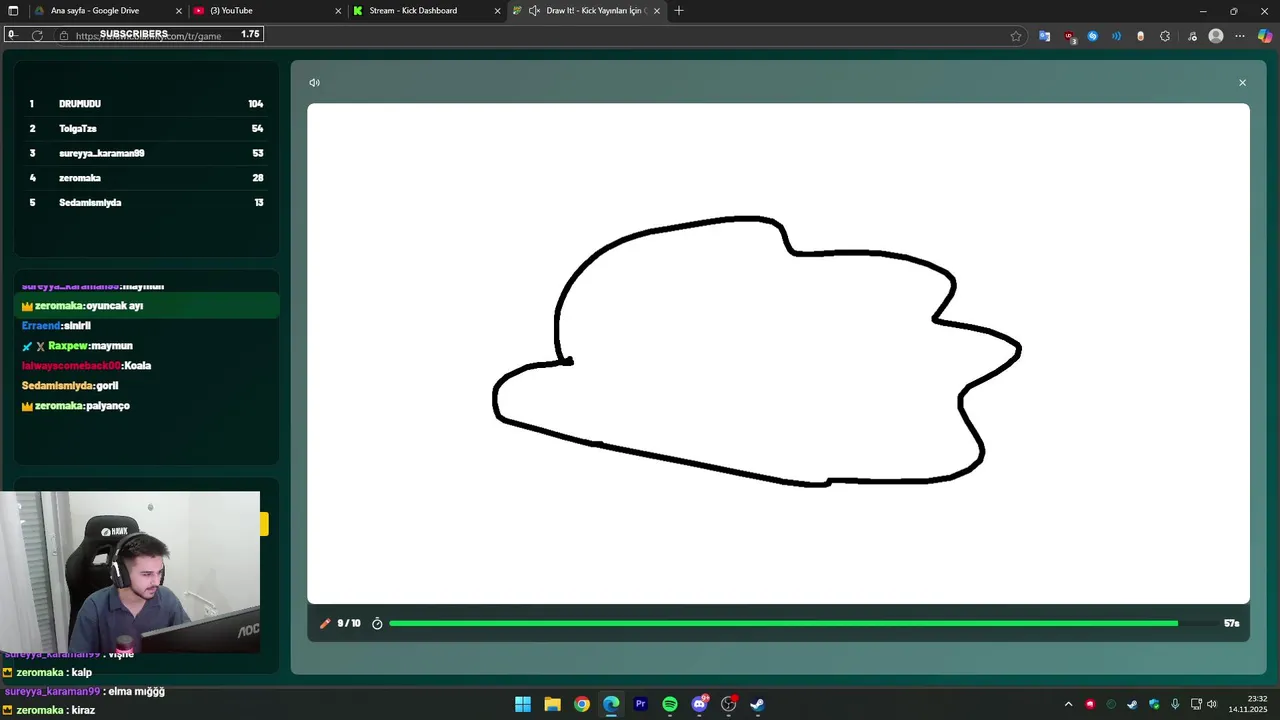Select DRUMUDU in the leaderboard
1280x720 pixels.
pos(146,104)
